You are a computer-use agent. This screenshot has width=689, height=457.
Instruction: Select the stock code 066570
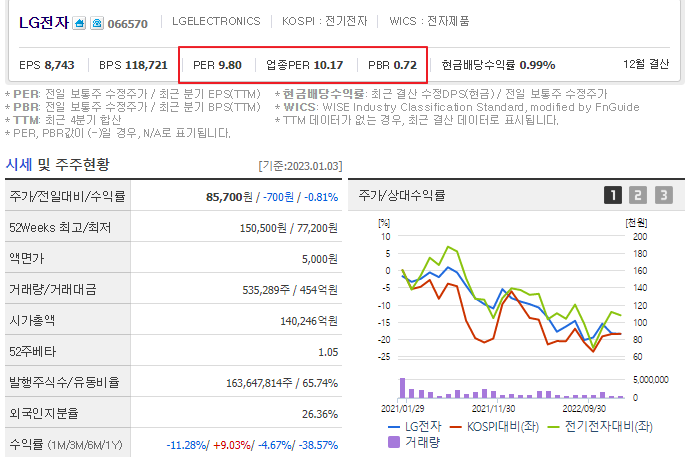click(127, 24)
